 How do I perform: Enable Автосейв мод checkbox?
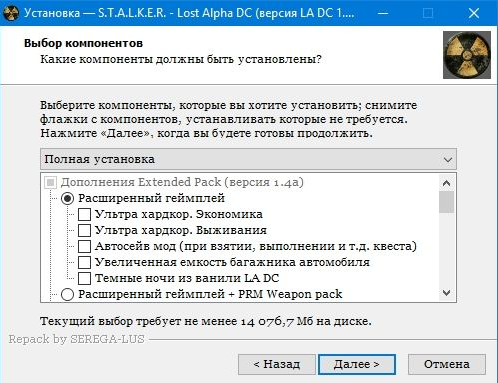click(x=84, y=246)
